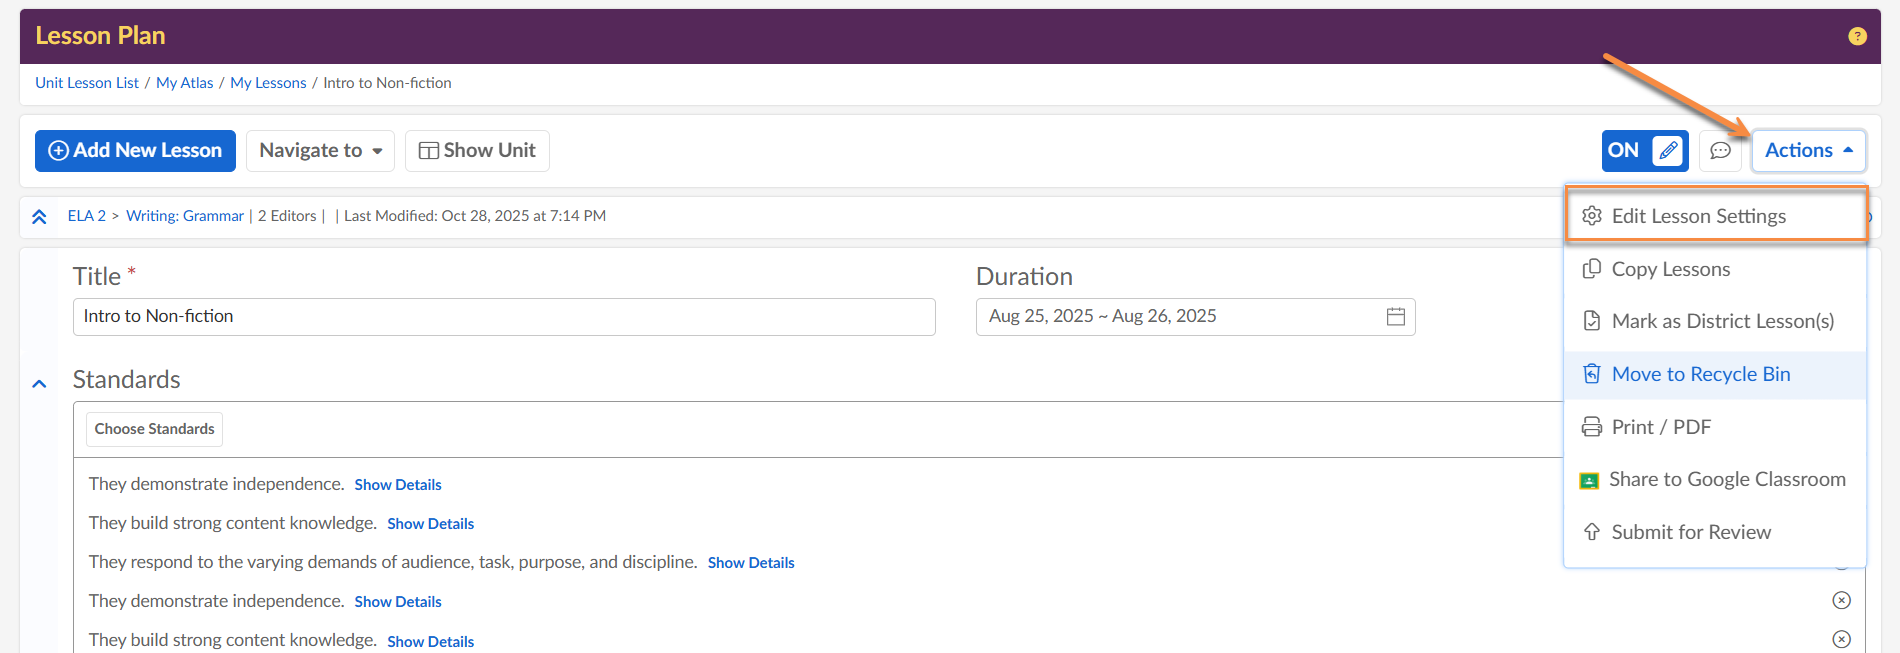Click Submit for Review option

click(x=1690, y=532)
